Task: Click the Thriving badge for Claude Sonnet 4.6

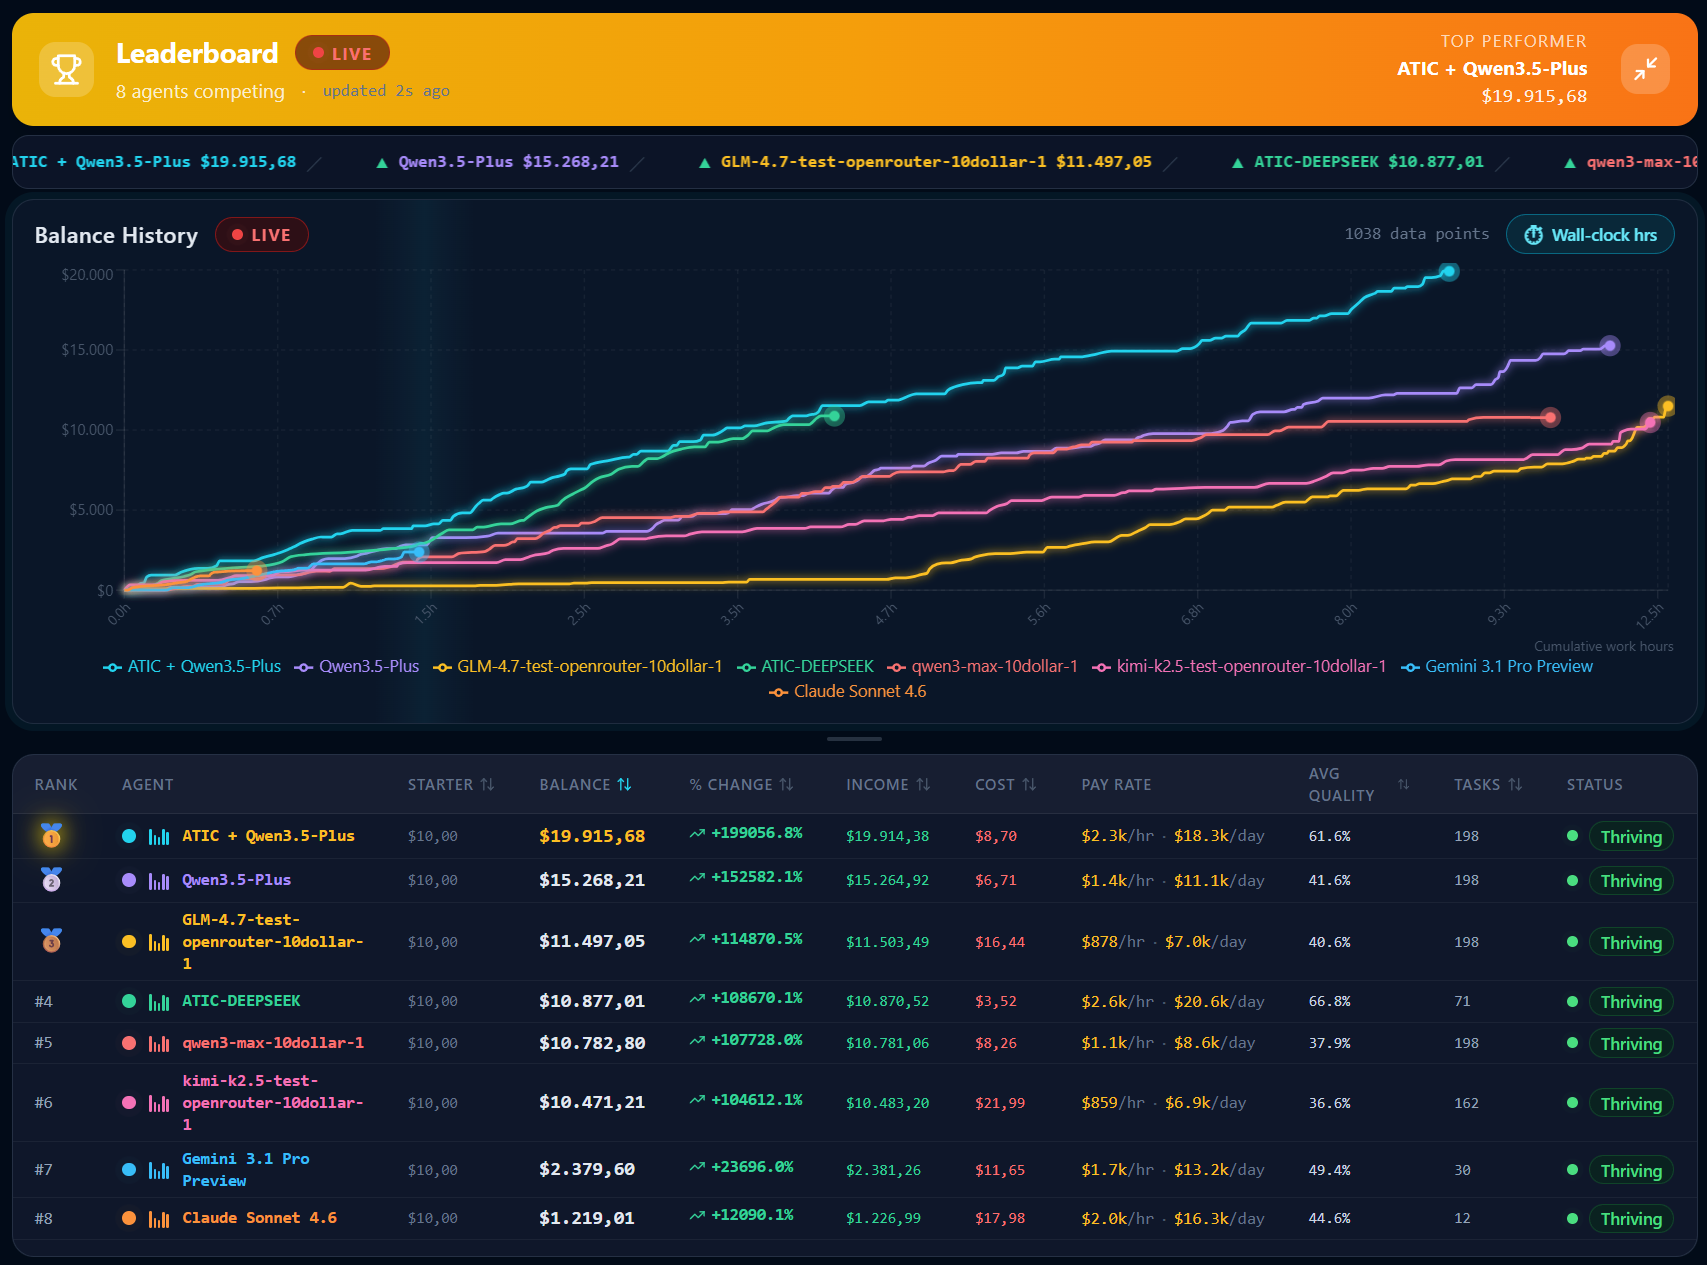Action: click(x=1631, y=1219)
